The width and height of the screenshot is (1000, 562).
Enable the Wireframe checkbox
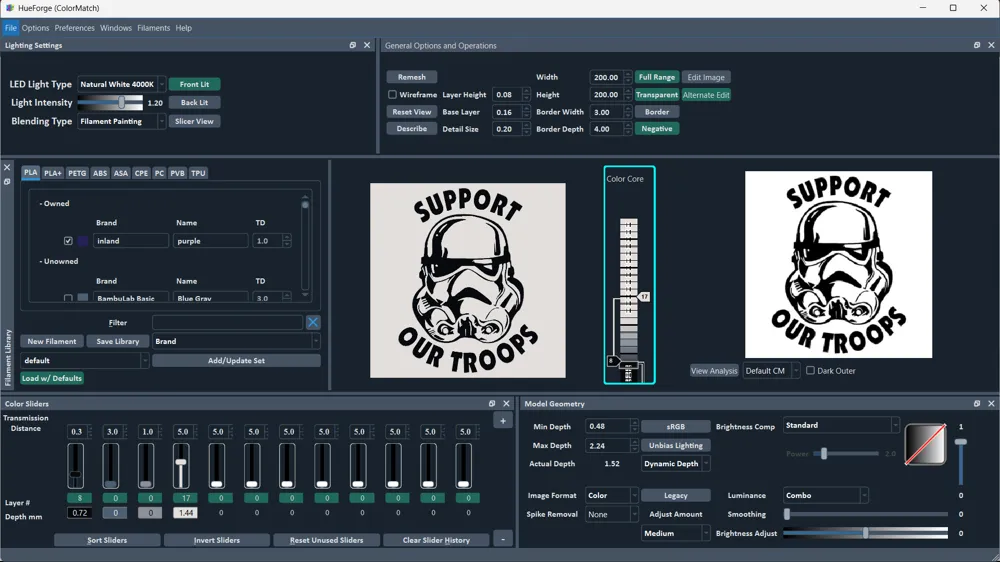coord(392,94)
